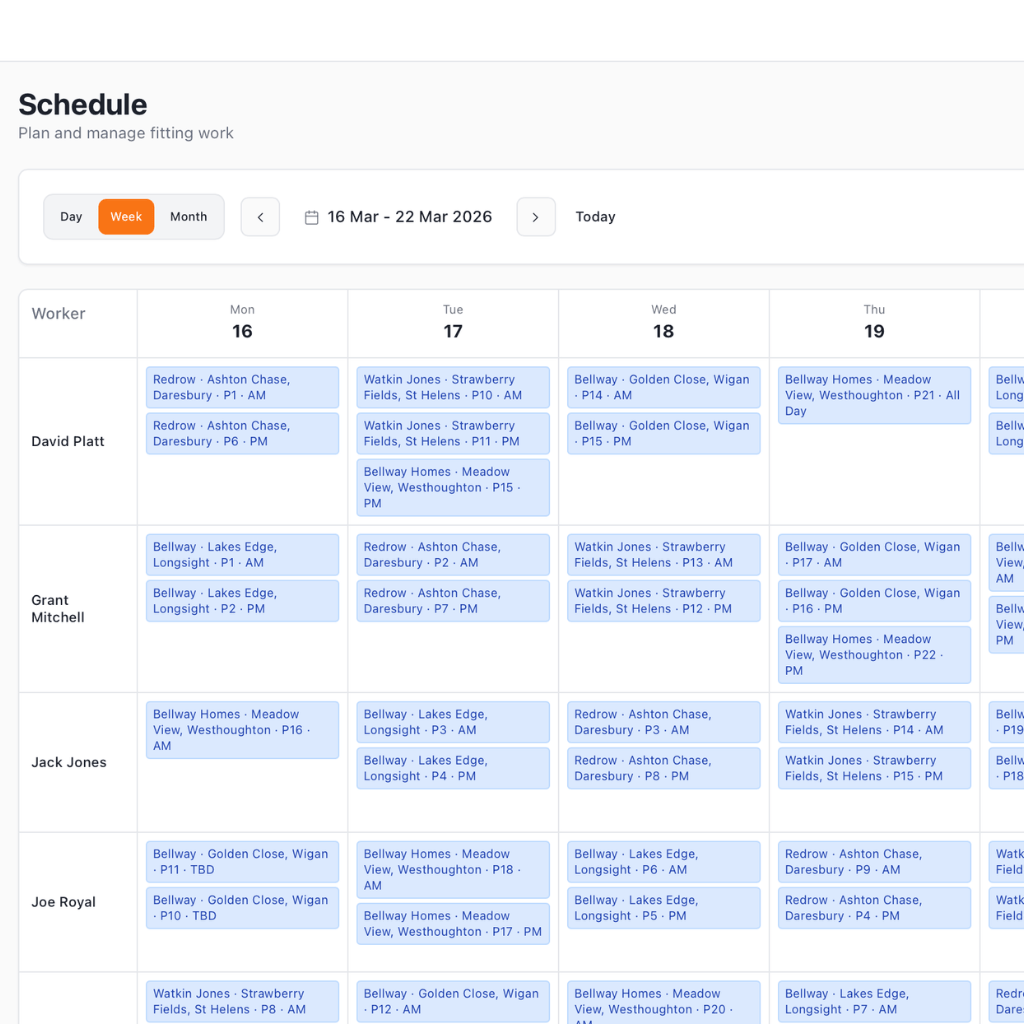Open Bellway Lakes Edge P1 AM job

(242, 554)
